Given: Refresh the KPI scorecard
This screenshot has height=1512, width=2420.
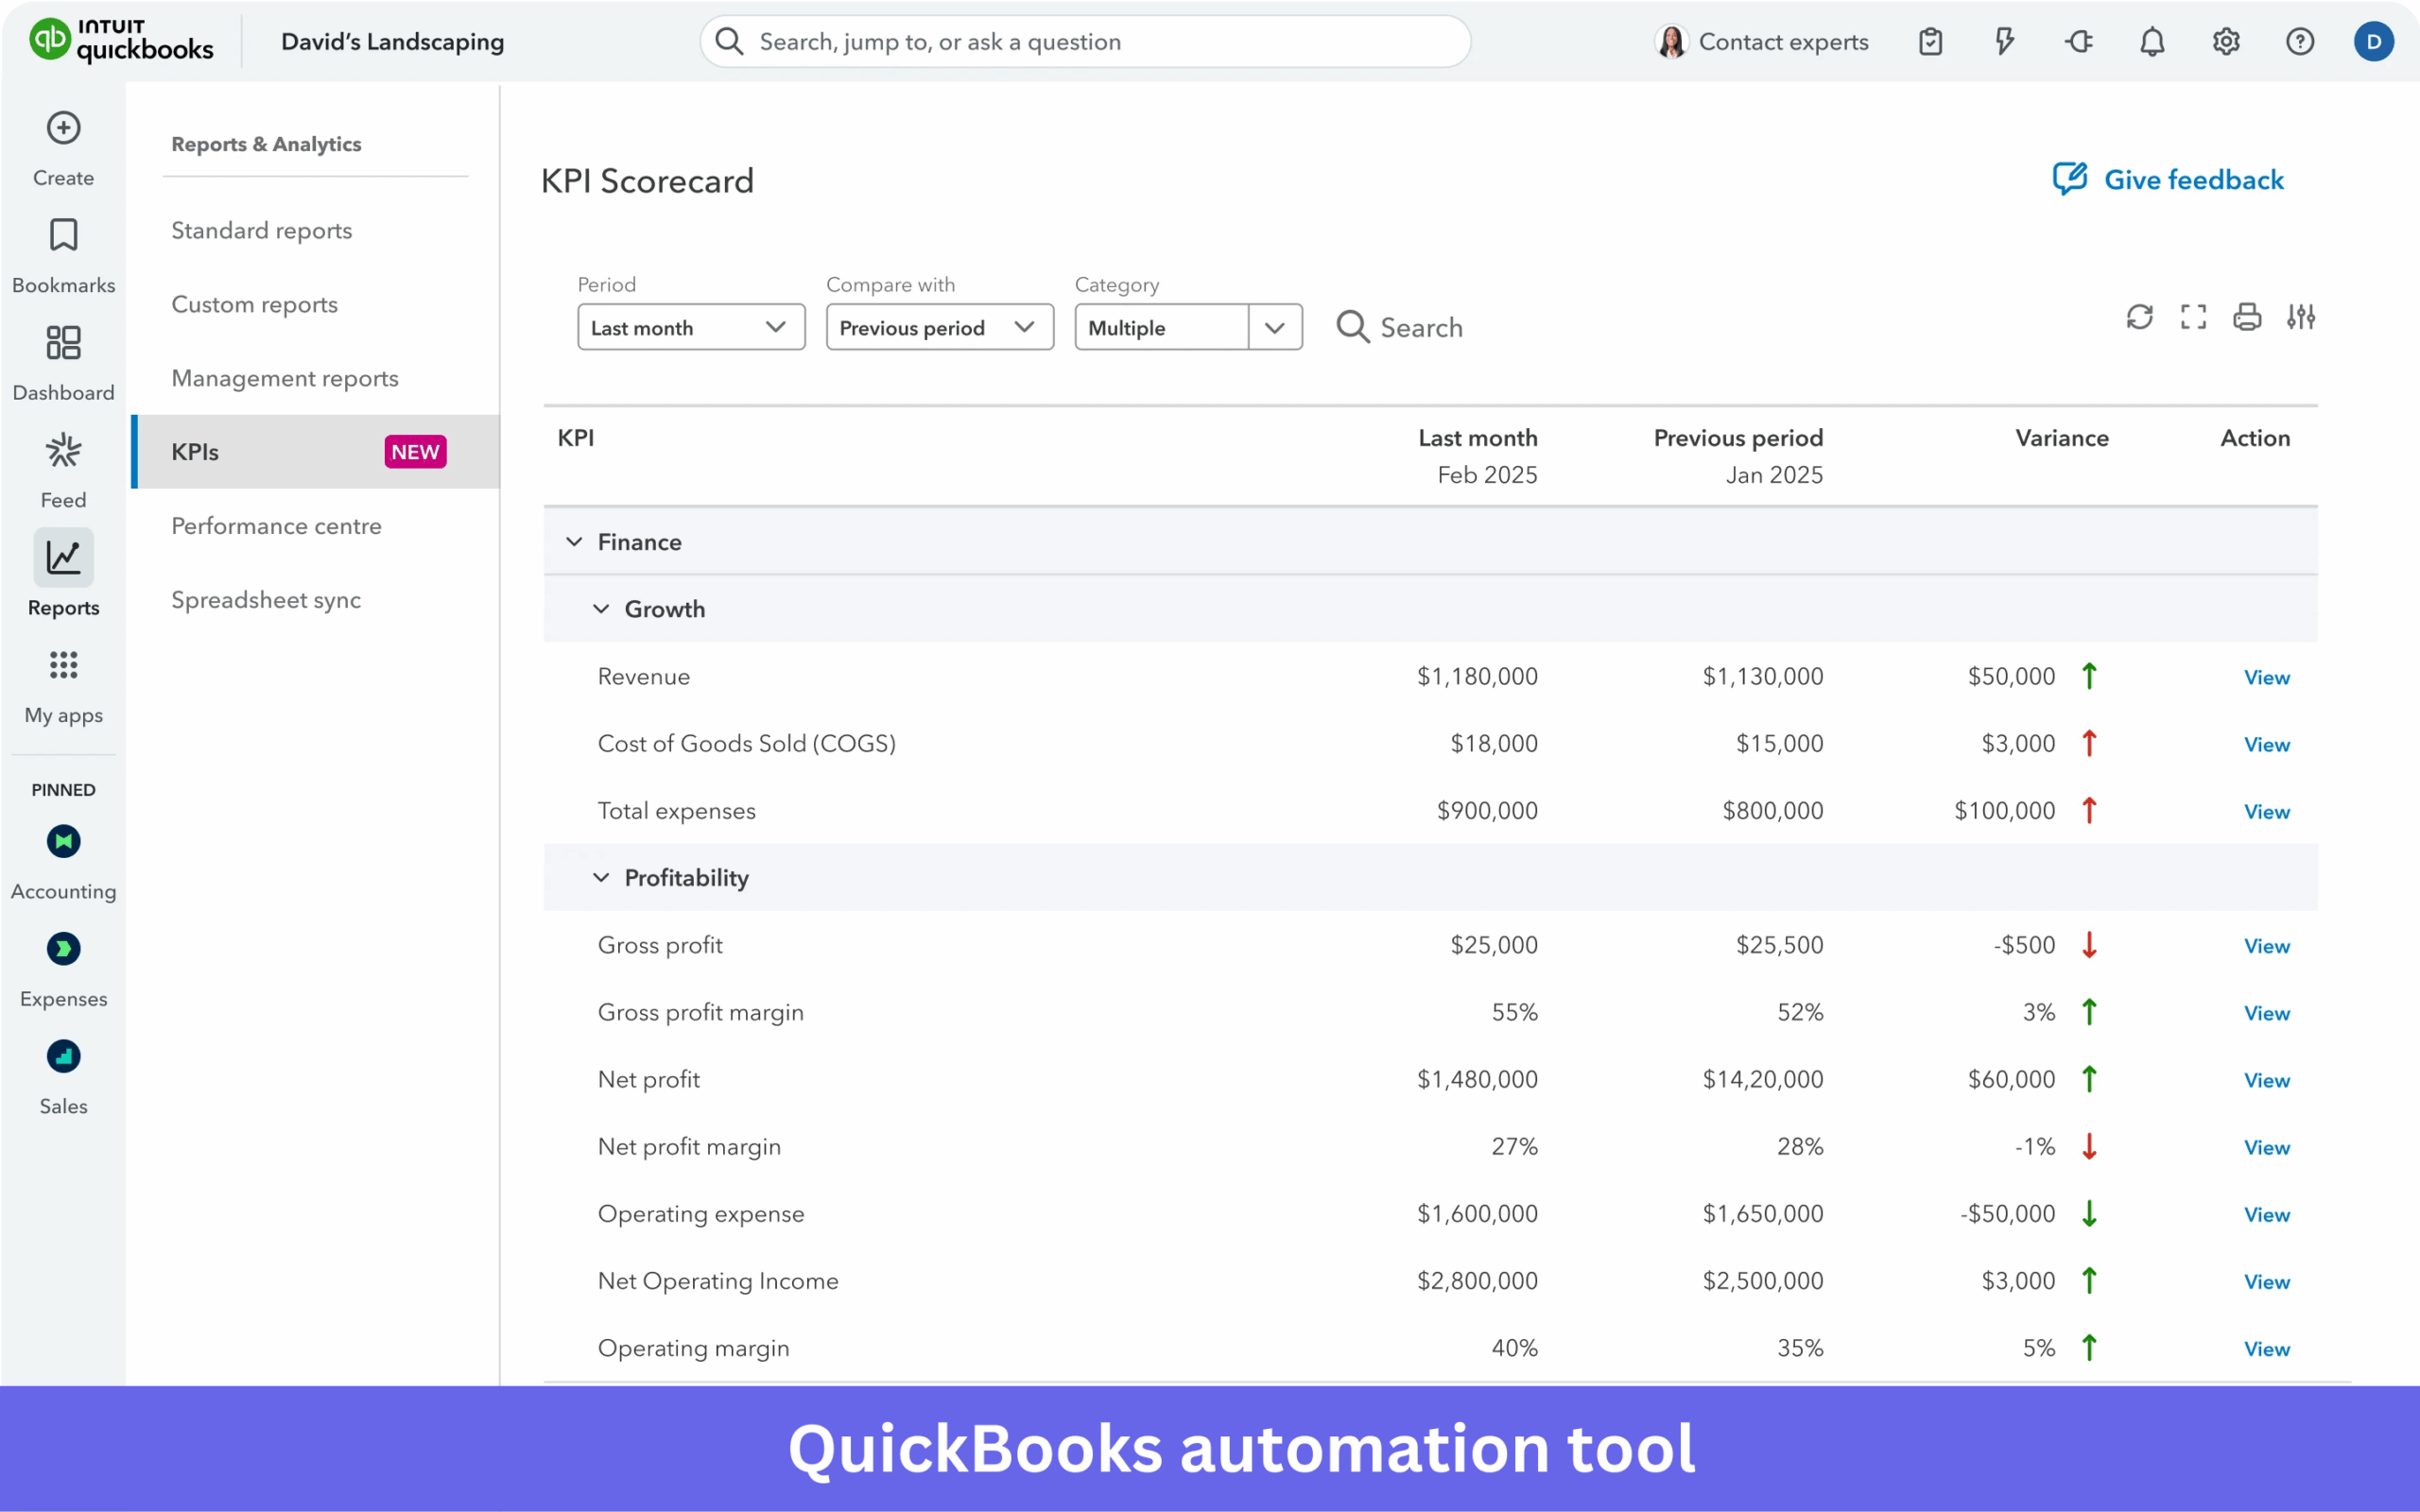Looking at the screenshot, I should 2139,317.
